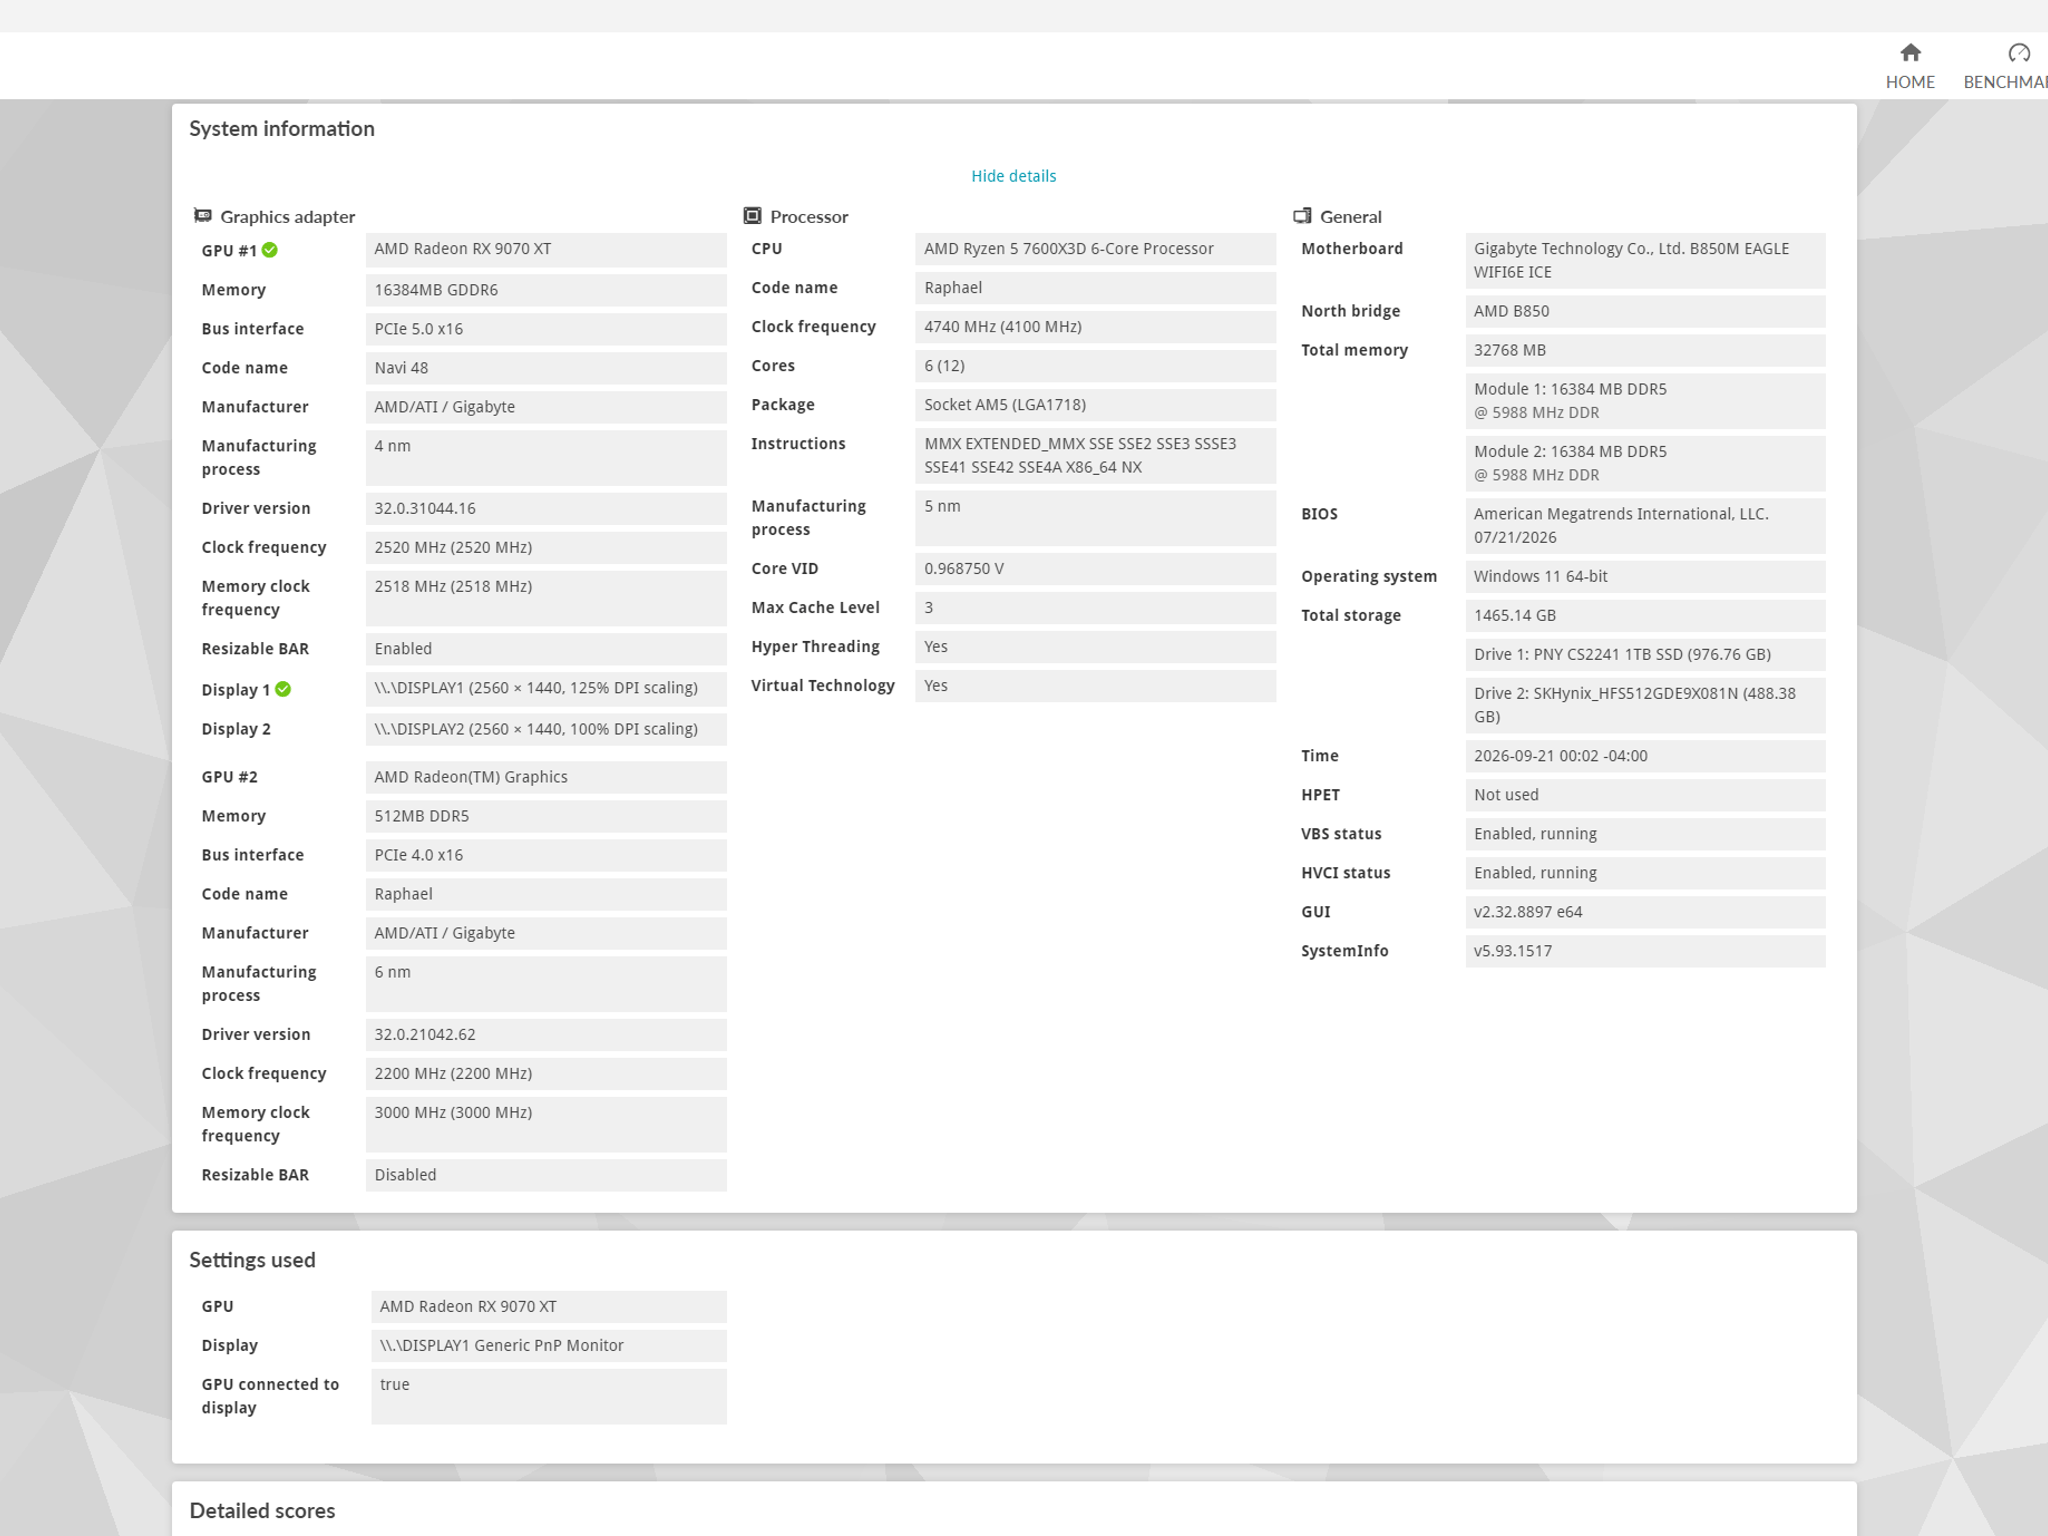The height and width of the screenshot is (1536, 2048).
Task: Click driver version 32.0.31044.16
Action: (546, 508)
